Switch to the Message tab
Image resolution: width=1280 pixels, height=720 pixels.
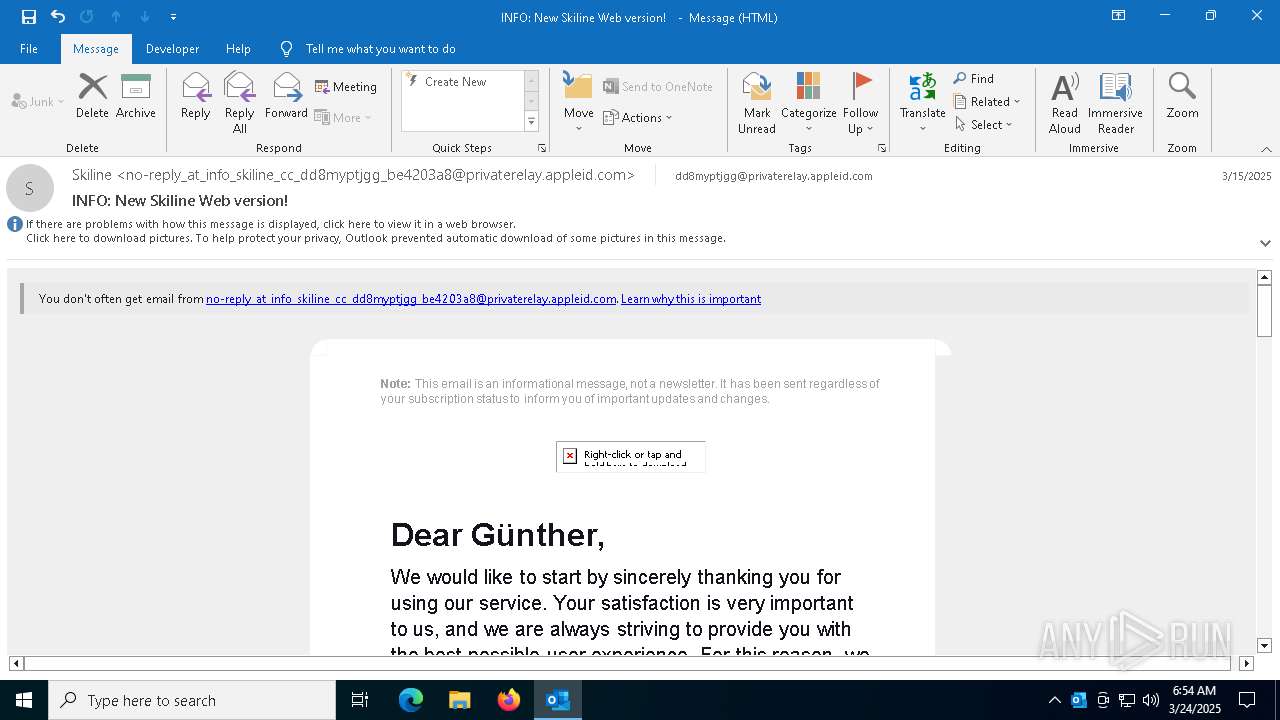[96, 49]
